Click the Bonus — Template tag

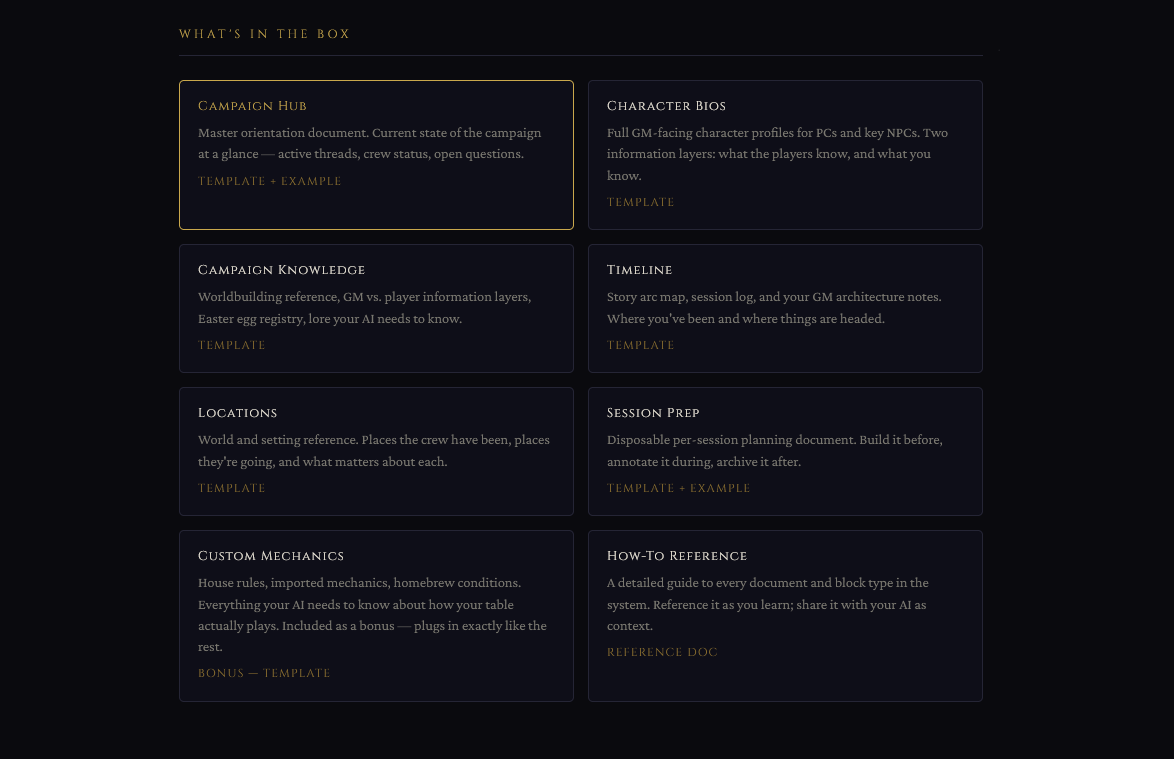pos(264,673)
